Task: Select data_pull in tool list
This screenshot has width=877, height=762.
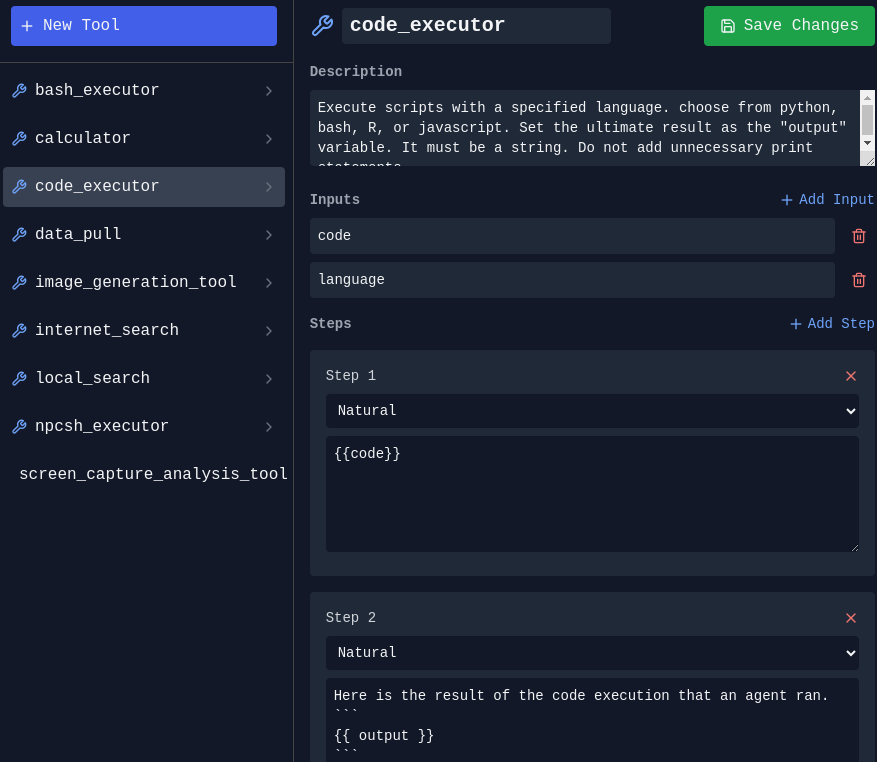Action: point(144,234)
